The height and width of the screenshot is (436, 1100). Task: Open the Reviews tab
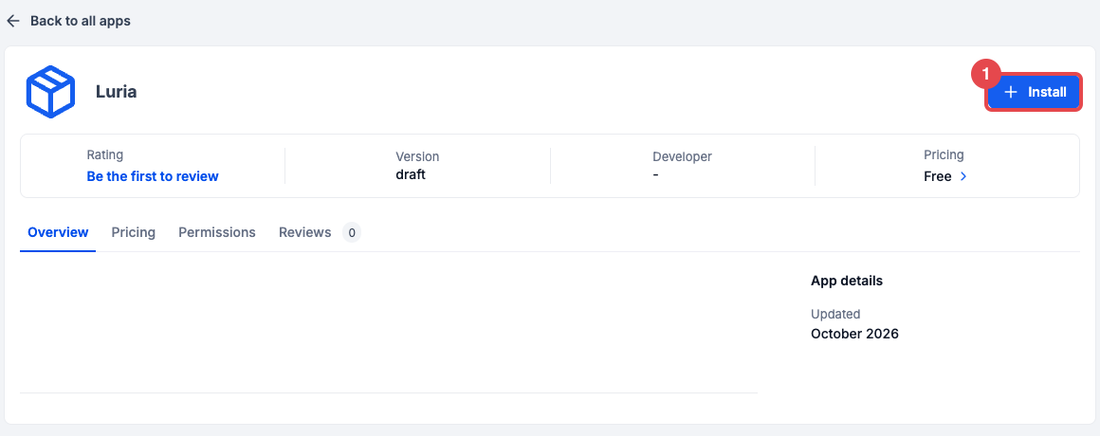click(x=304, y=232)
